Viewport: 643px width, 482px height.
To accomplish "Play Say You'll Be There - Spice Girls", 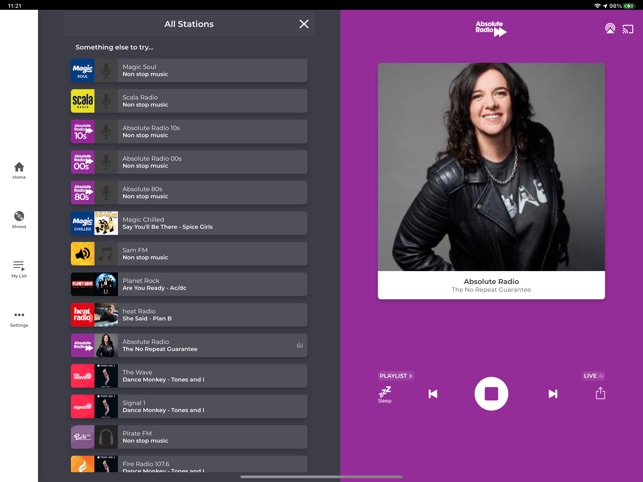I will (x=168, y=227).
